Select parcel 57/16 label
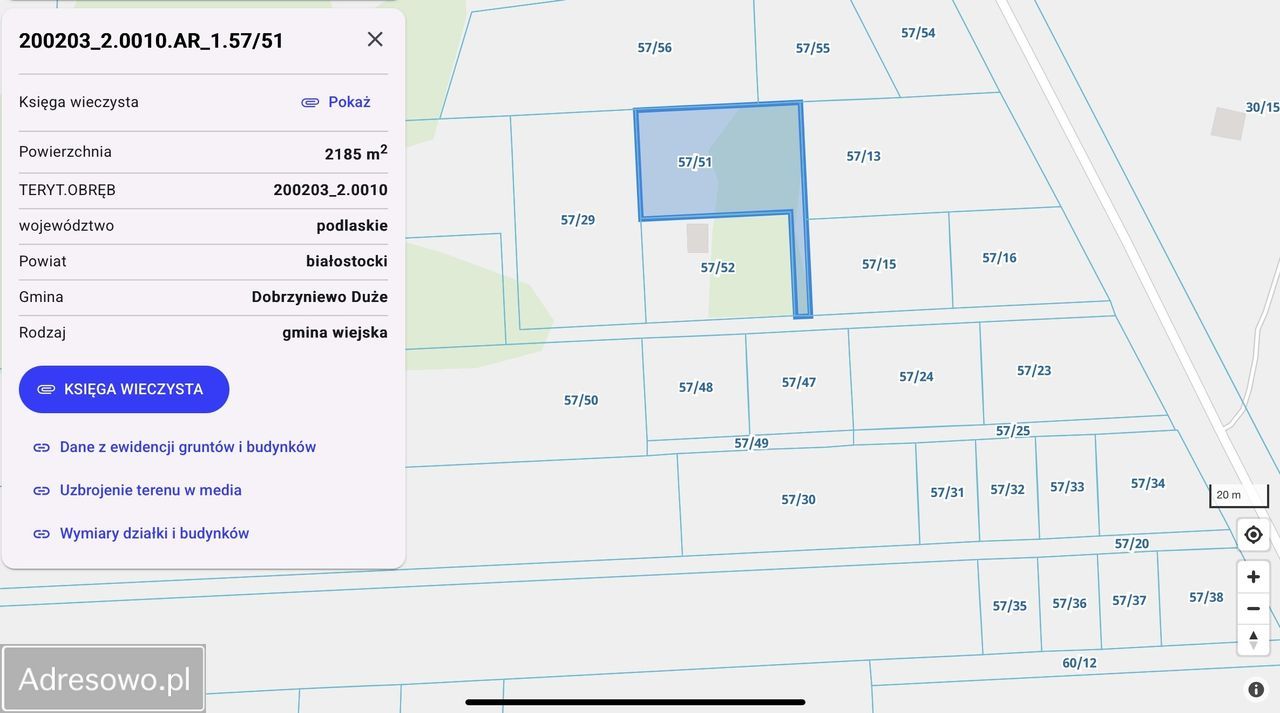The height and width of the screenshot is (713, 1280). [999, 258]
